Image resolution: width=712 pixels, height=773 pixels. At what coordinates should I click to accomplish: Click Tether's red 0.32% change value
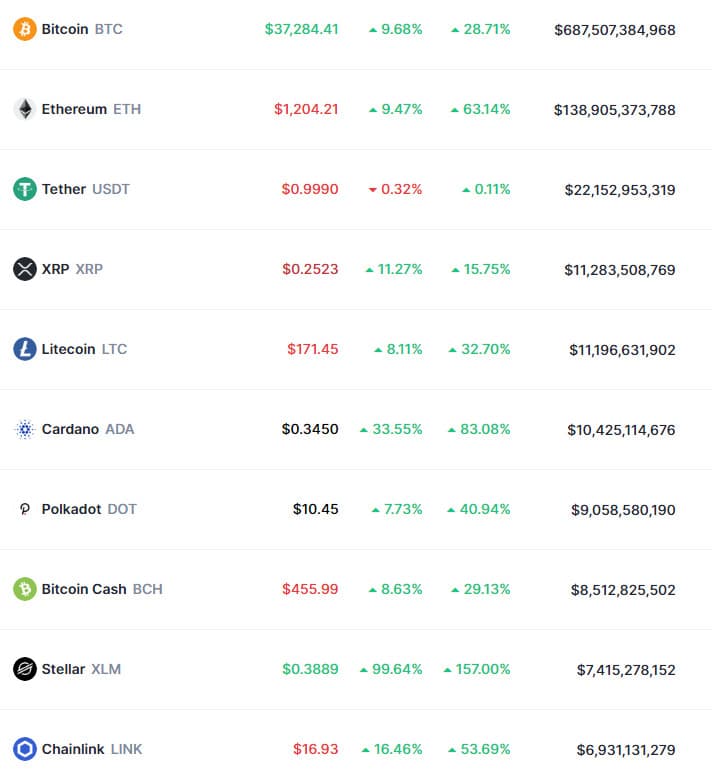click(x=395, y=189)
